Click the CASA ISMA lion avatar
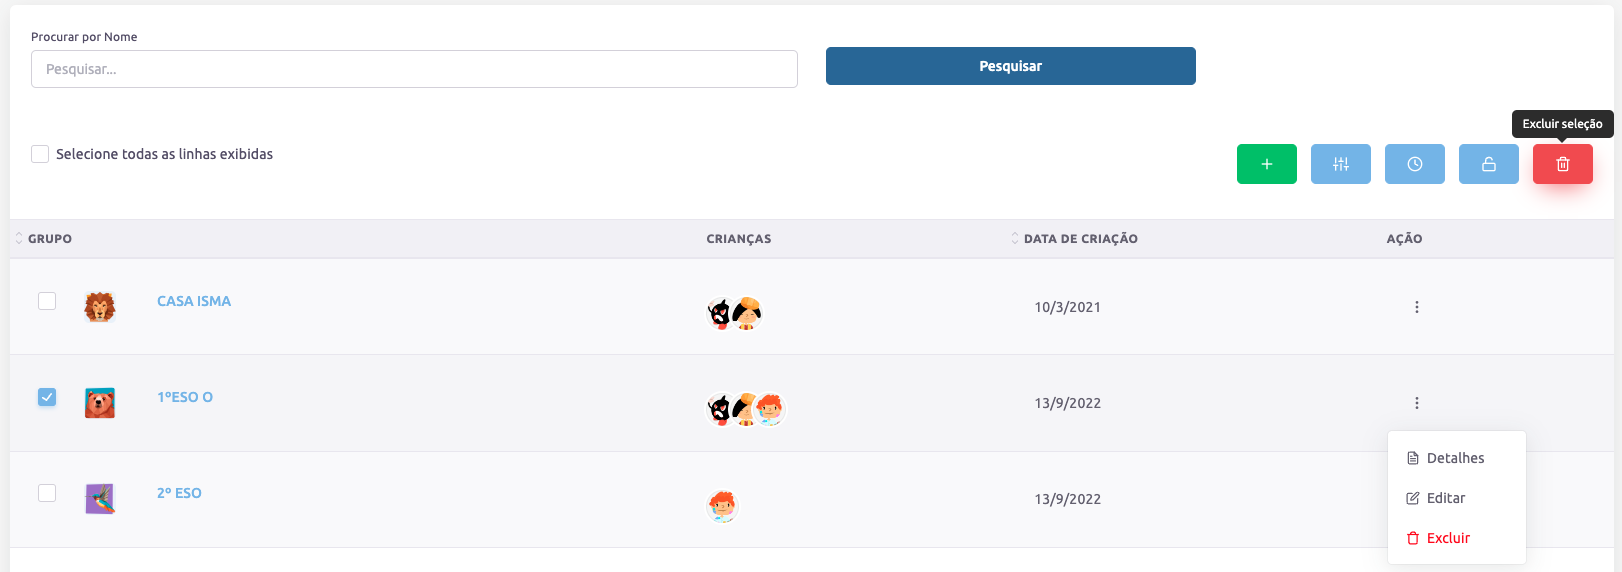The height and width of the screenshot is (572, 1622). click(x=100, y=307)
